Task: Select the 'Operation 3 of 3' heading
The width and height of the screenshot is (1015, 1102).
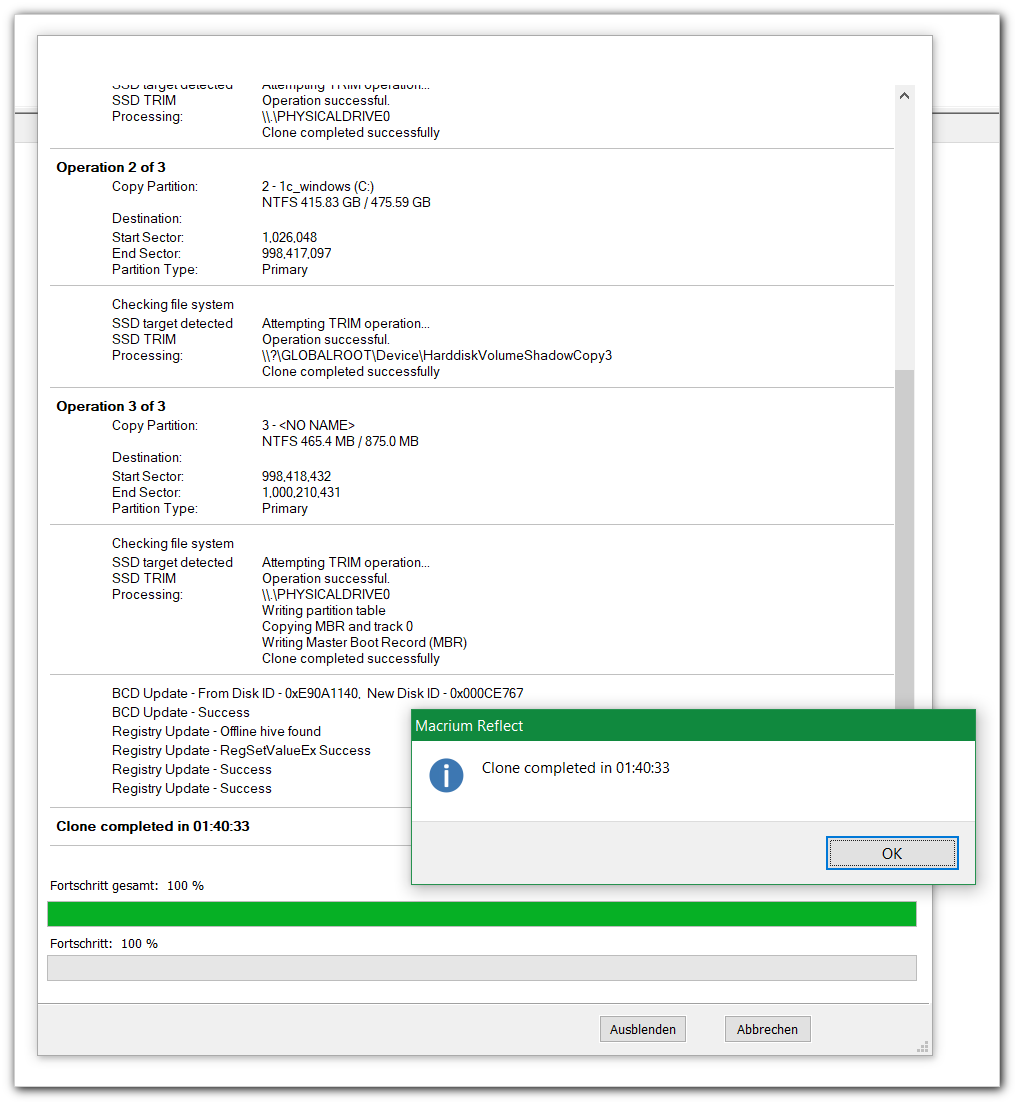Action: [x=111, y=406]
